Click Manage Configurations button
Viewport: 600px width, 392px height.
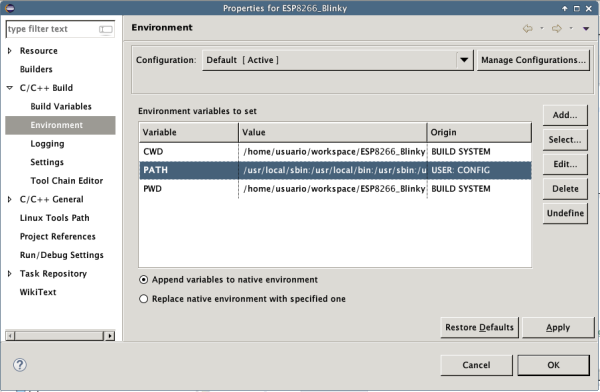(533, 60)
